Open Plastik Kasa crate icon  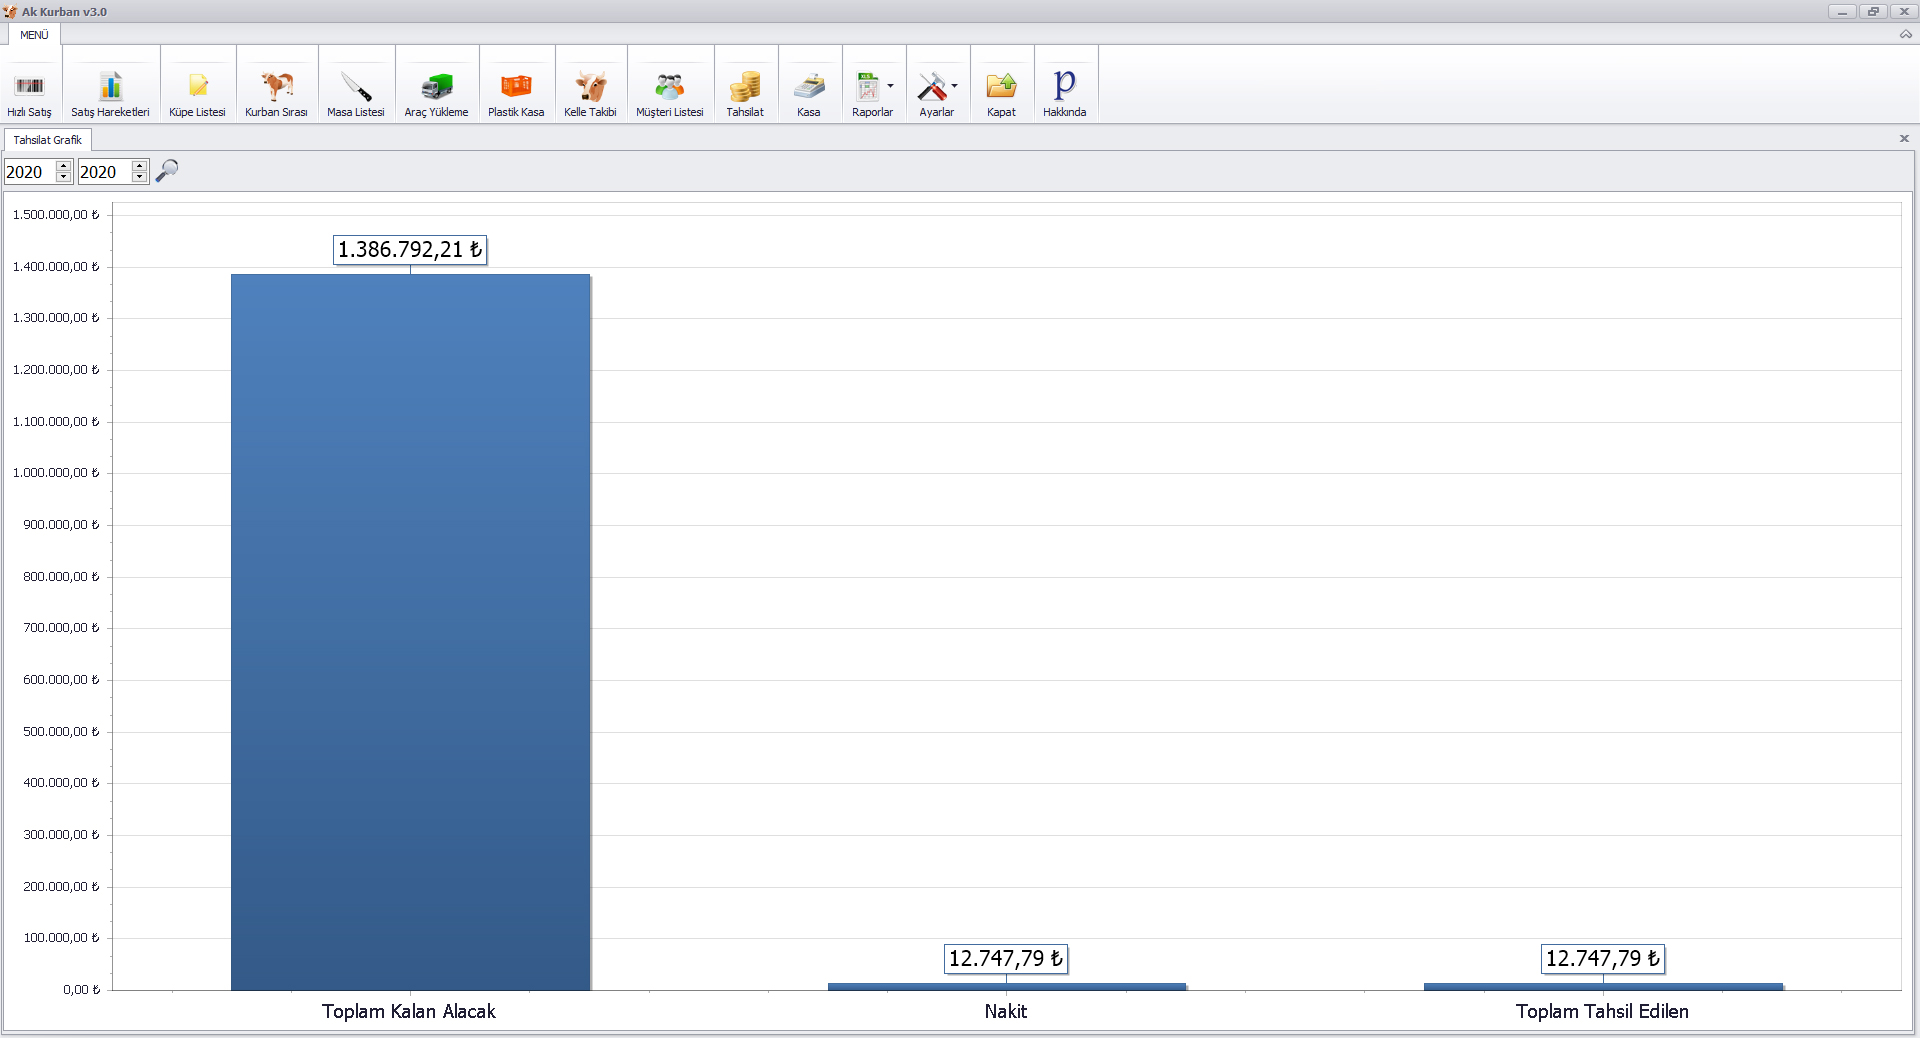pyautogui.click(x=516, y=87)
